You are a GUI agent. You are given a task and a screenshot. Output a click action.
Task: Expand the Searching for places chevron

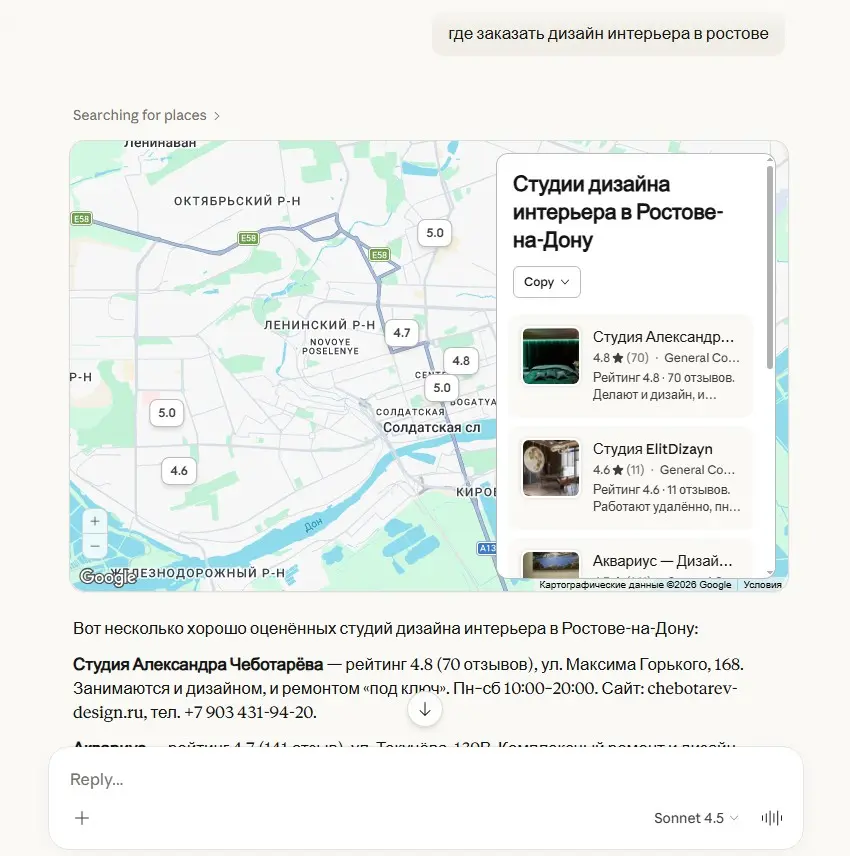click(217, 116)
